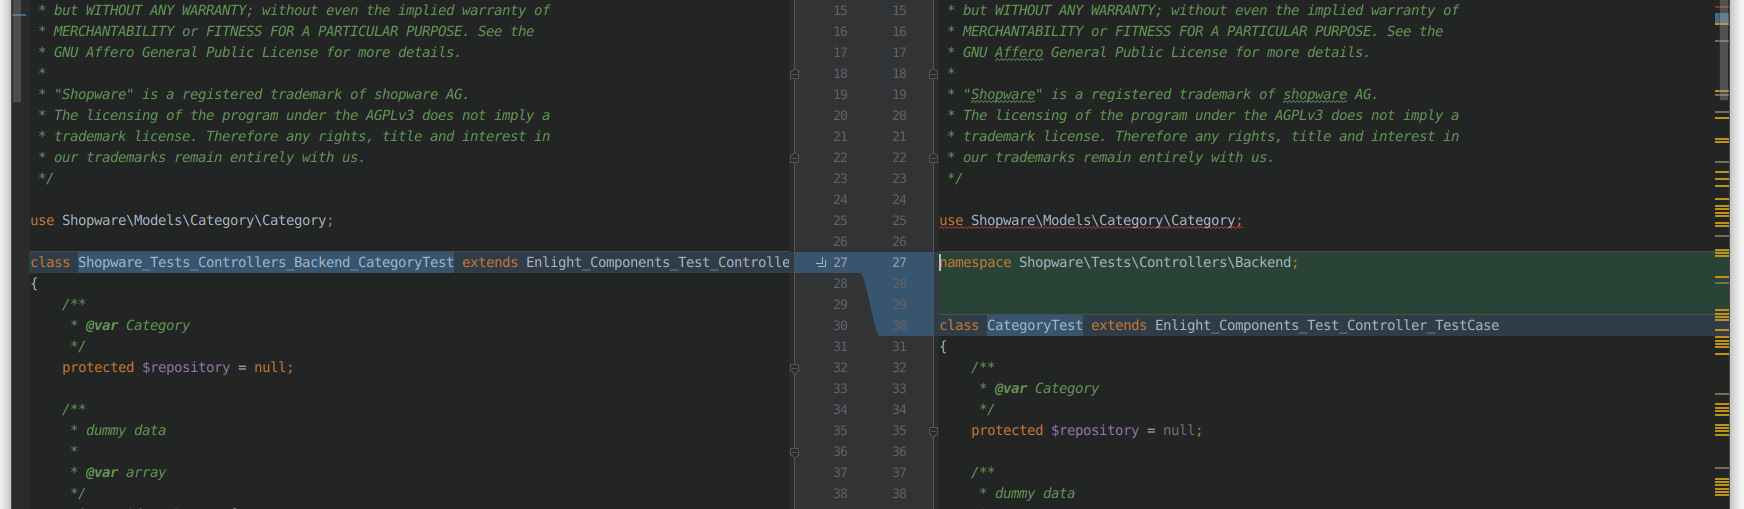Viewport: 1744px width, 509px height.
Task: Click right-side line number 31
Action: point(899,346)
